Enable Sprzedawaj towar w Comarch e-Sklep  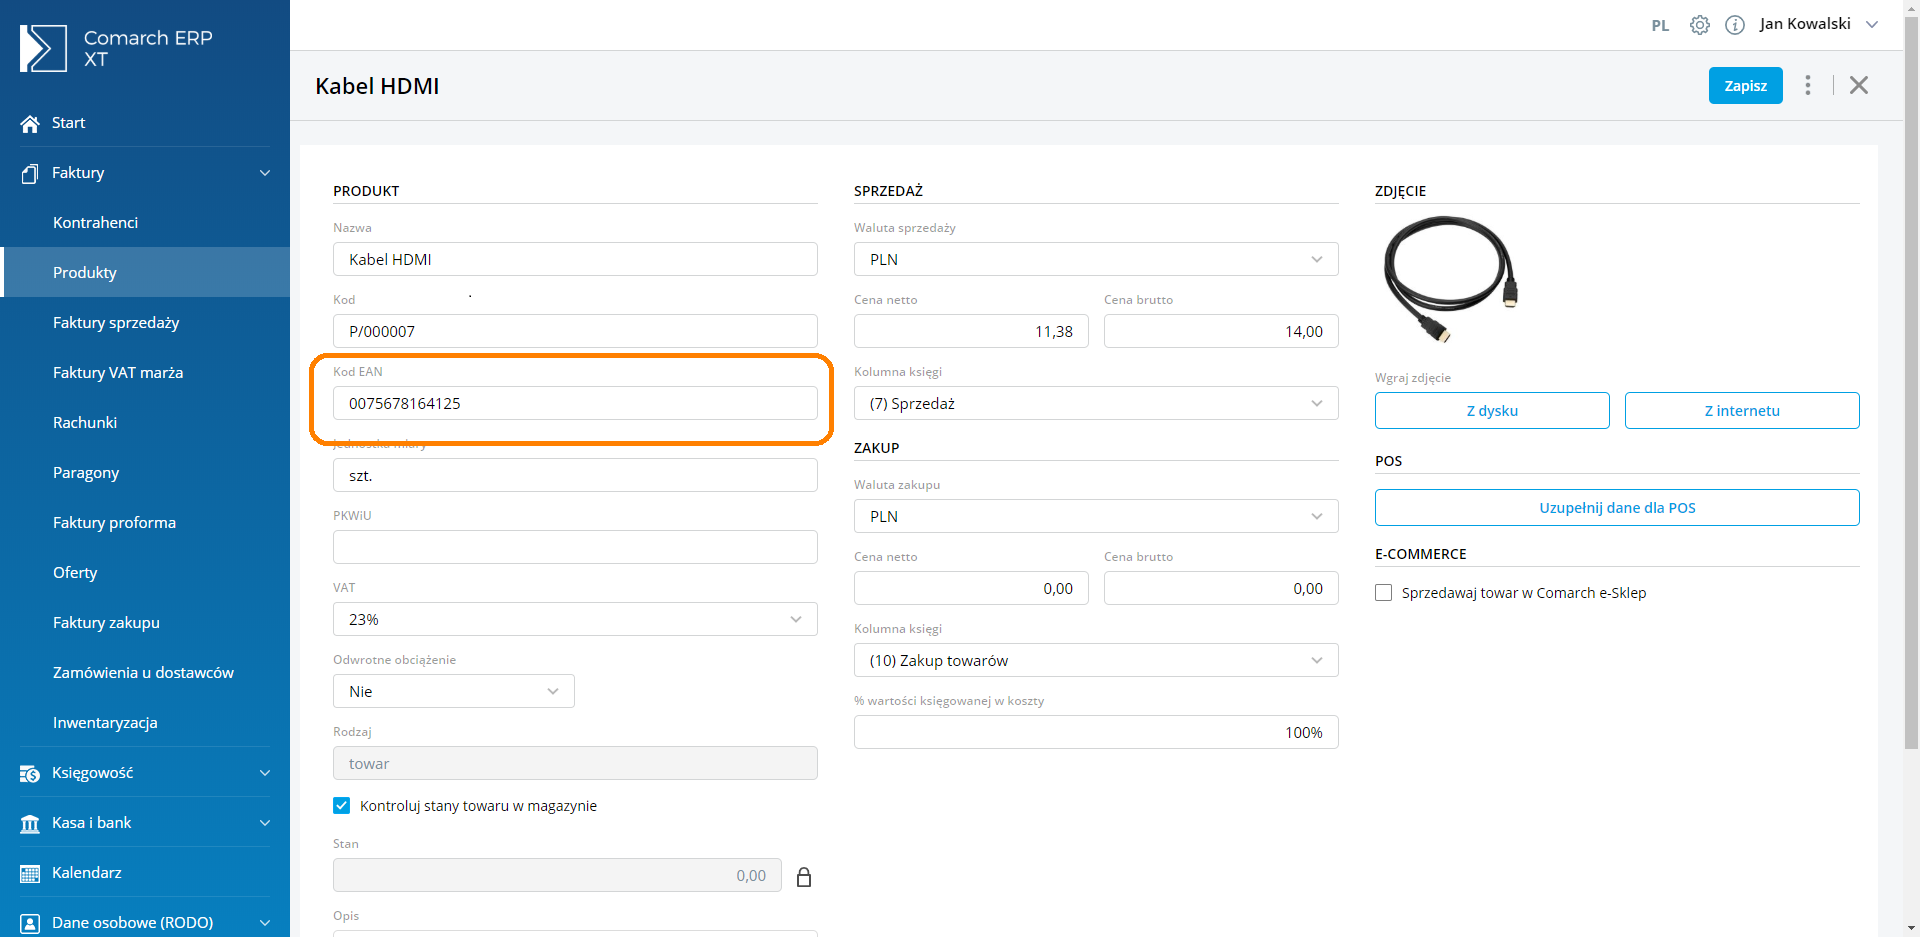(1384, 593)
